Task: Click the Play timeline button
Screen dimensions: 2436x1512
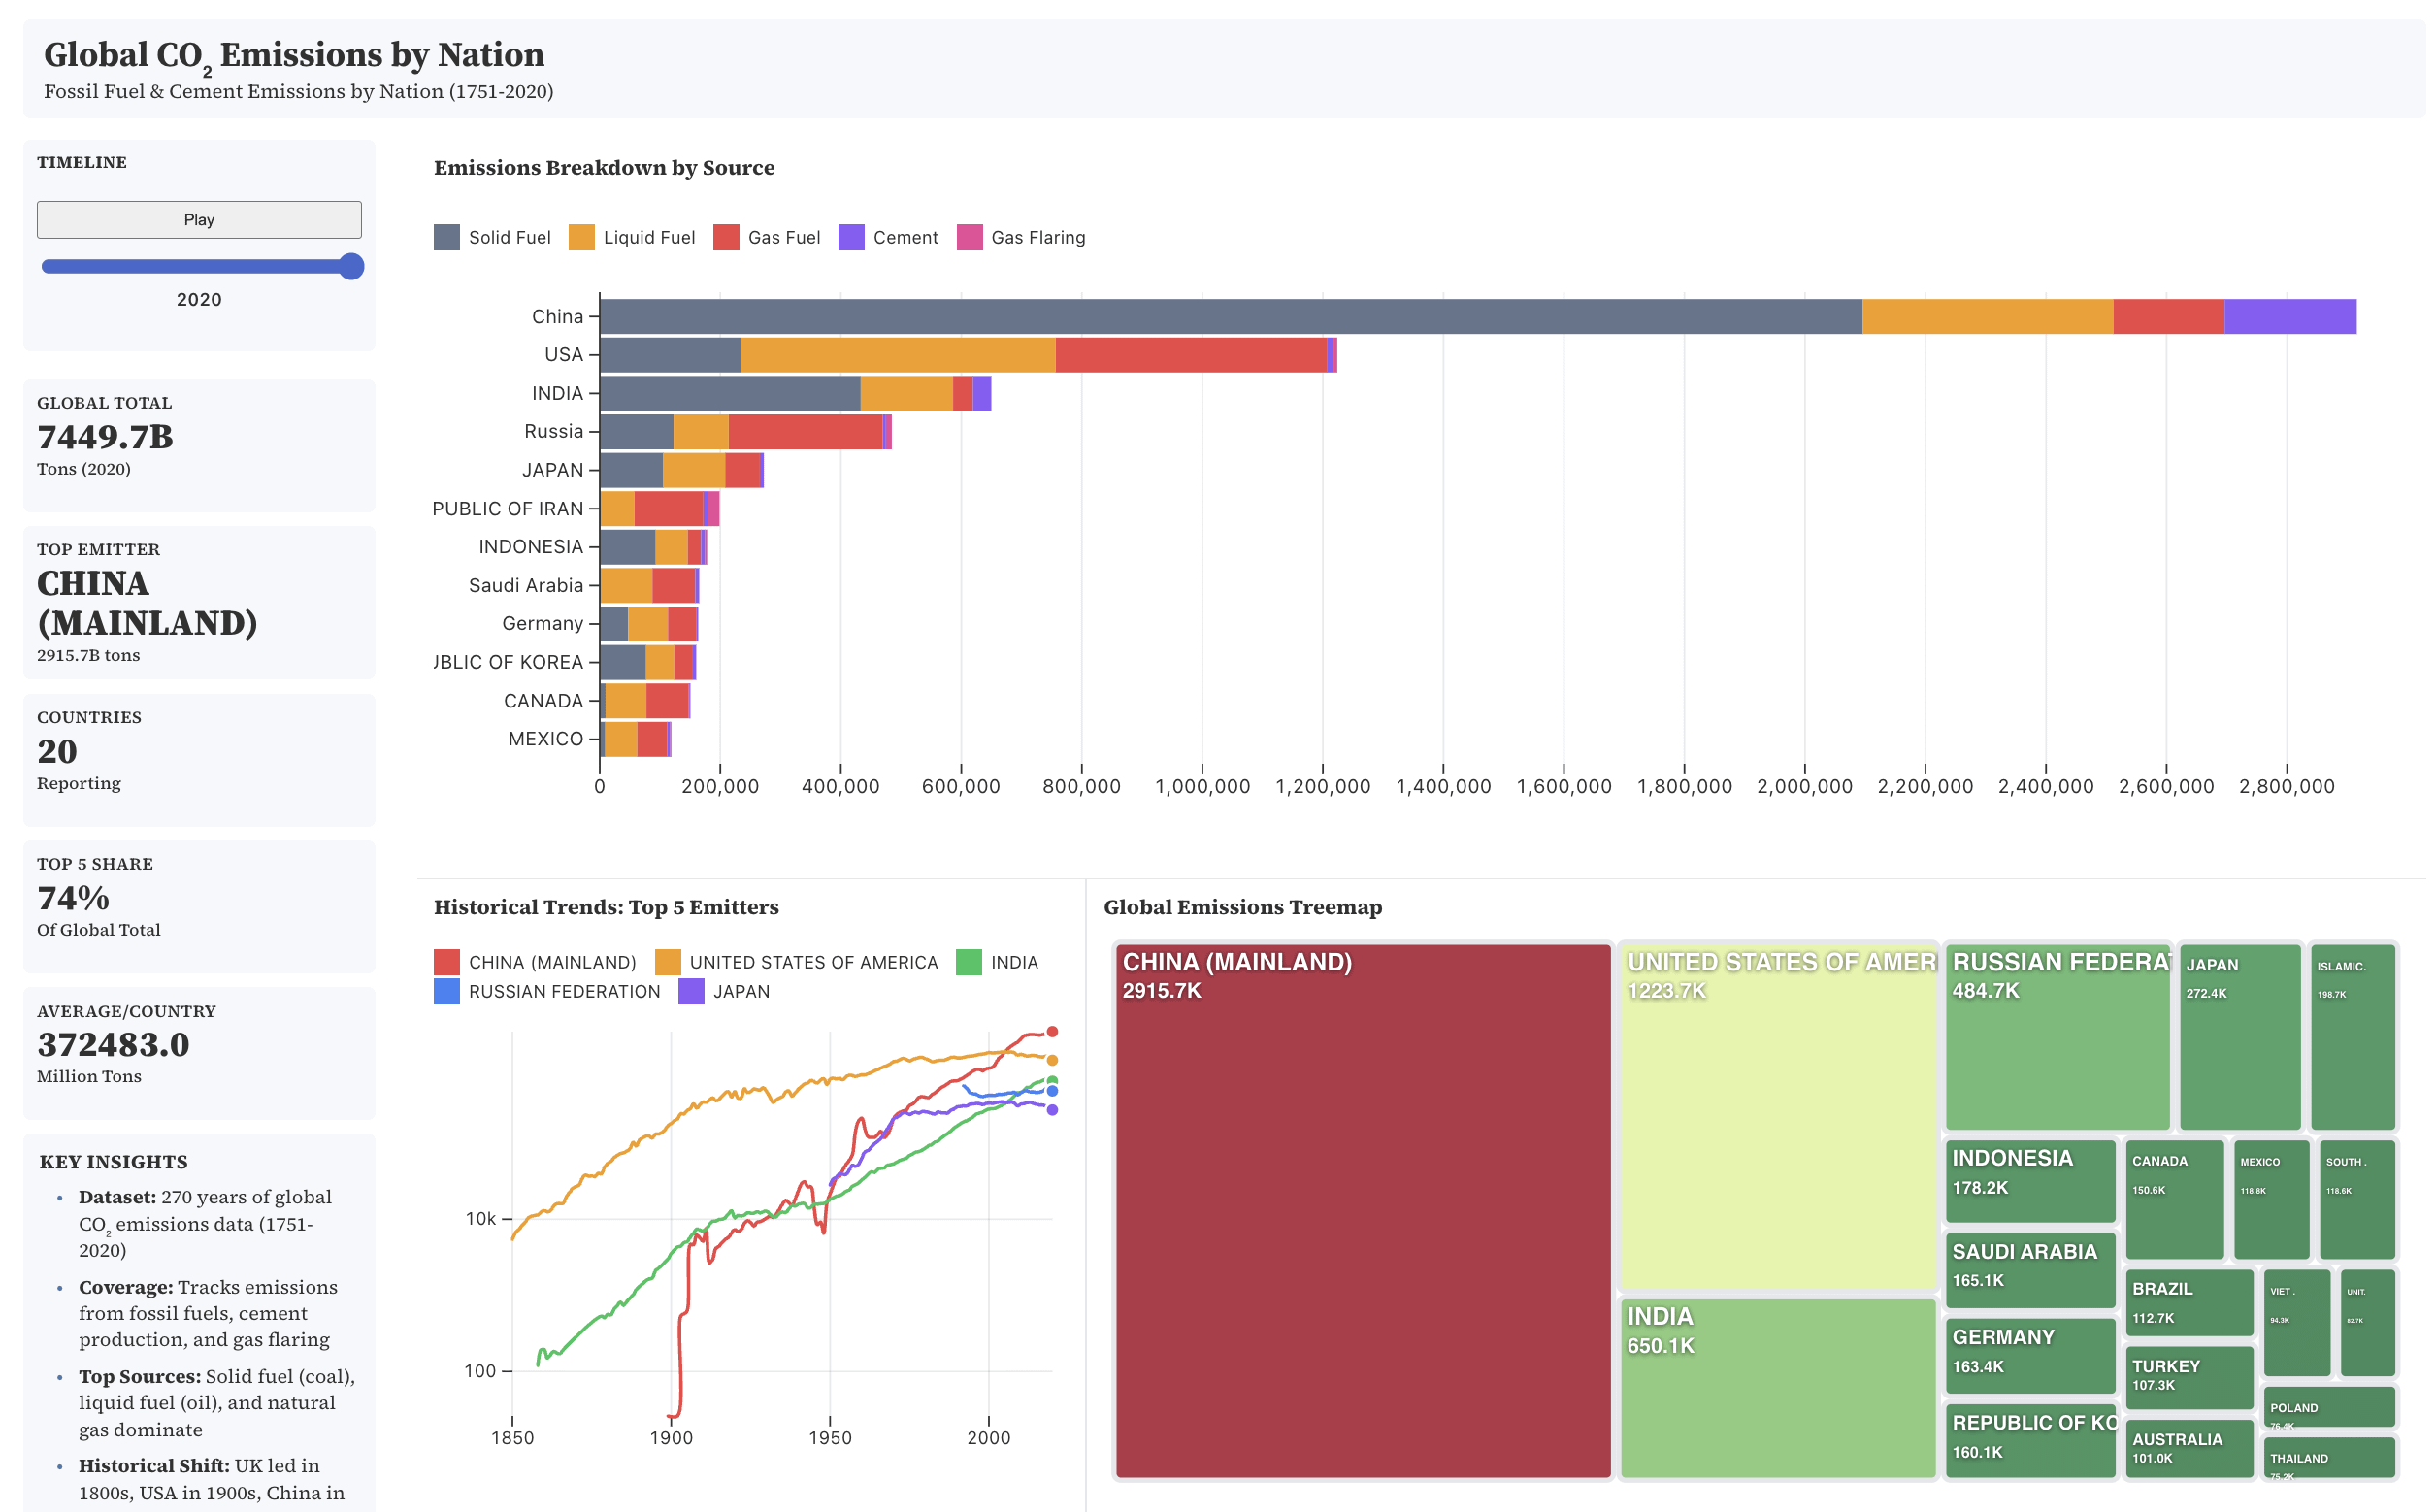Action: [199, 220]
